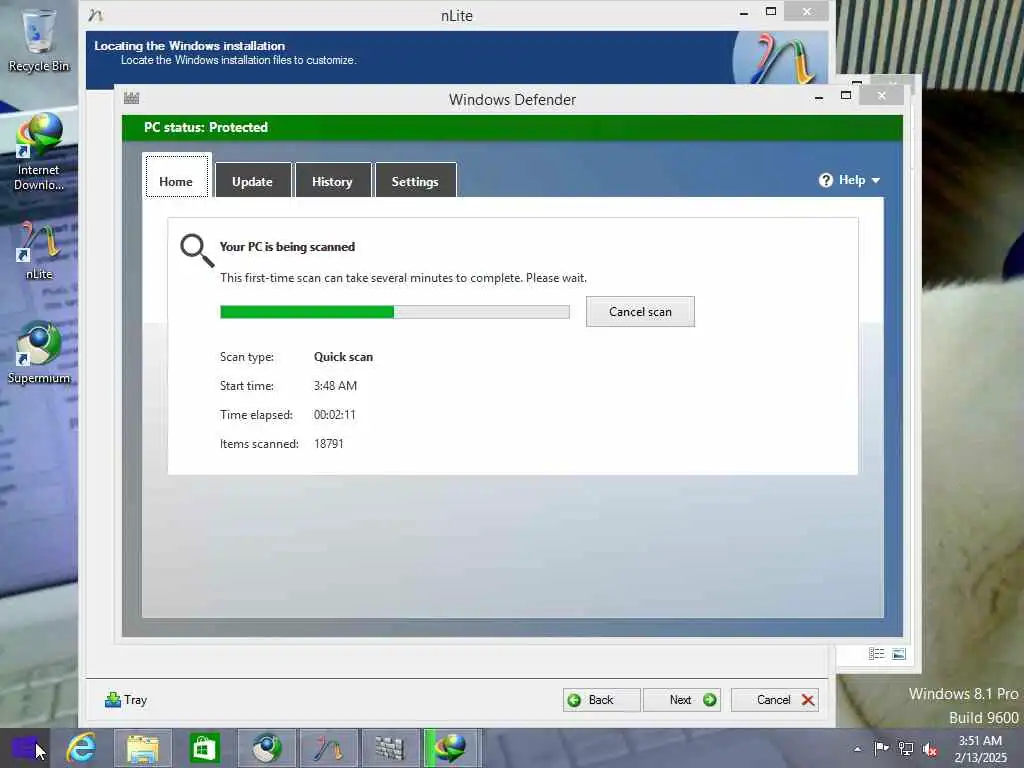Close the Windows Defender window

(882, 96)
